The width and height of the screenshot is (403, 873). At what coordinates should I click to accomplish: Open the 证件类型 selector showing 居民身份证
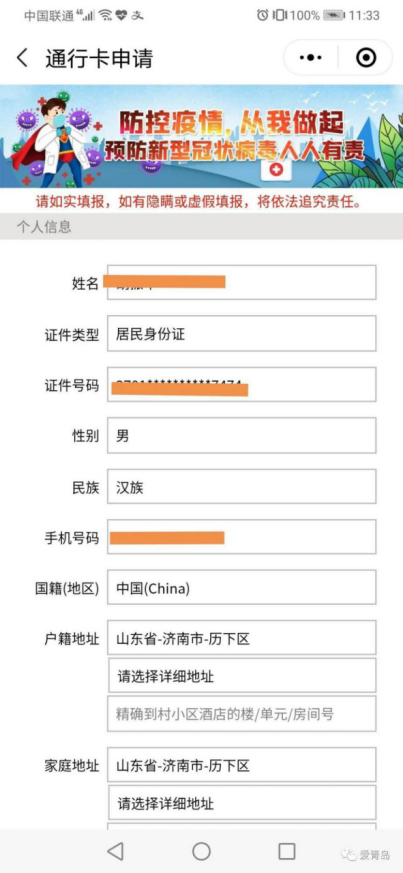pyautogui.click(x=242, y=333)
